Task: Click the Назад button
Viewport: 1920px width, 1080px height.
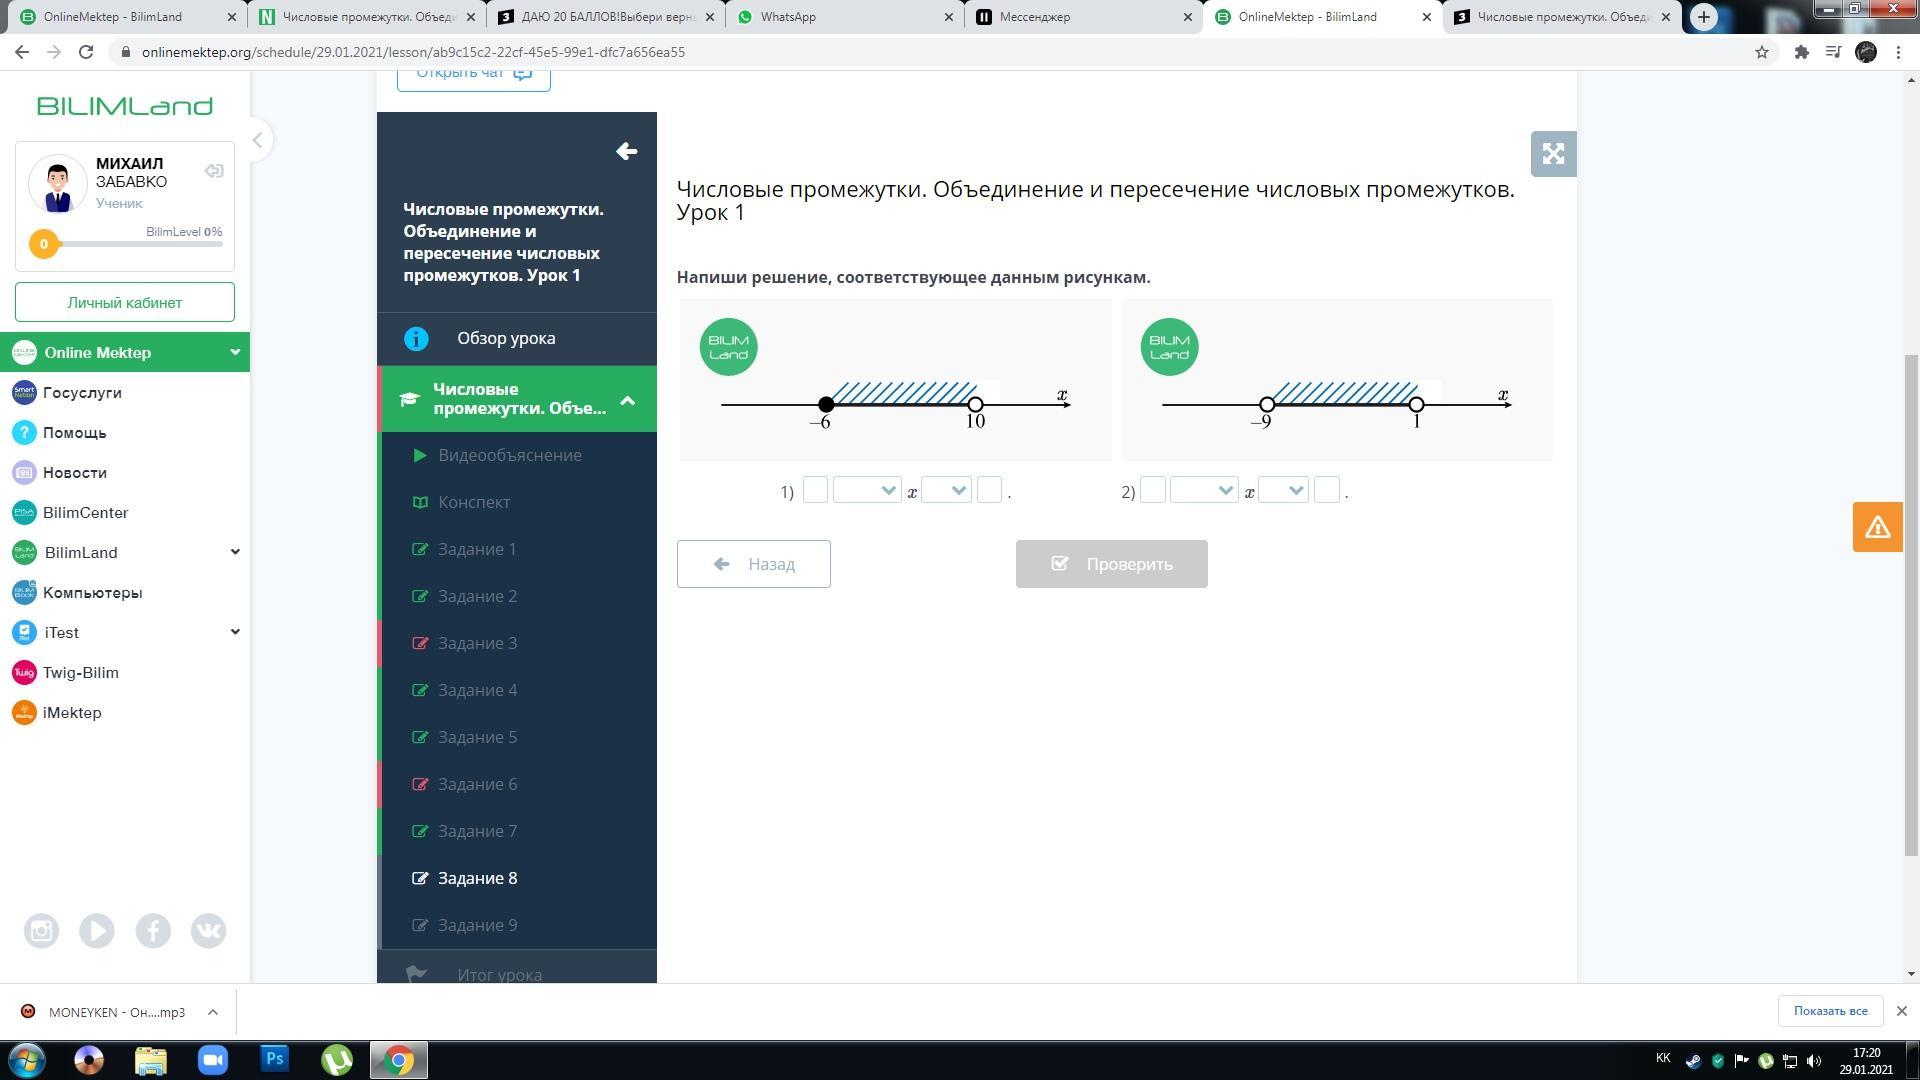Action: click(753, 564)
